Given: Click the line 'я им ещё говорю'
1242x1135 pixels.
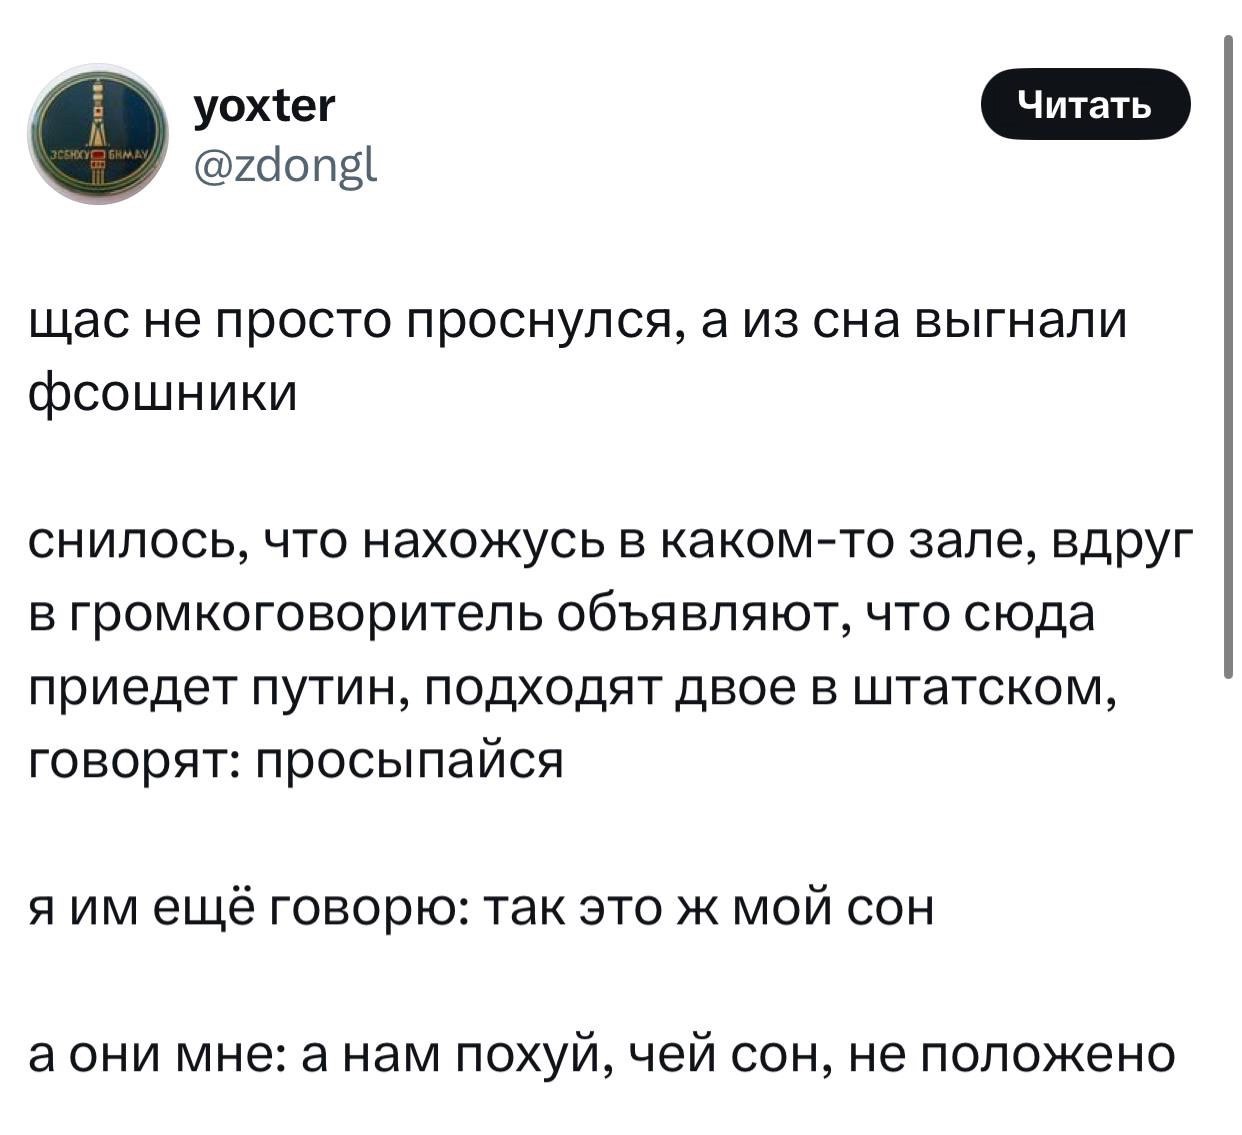Looking at the screenshot, I should click(x=480, y=908).
